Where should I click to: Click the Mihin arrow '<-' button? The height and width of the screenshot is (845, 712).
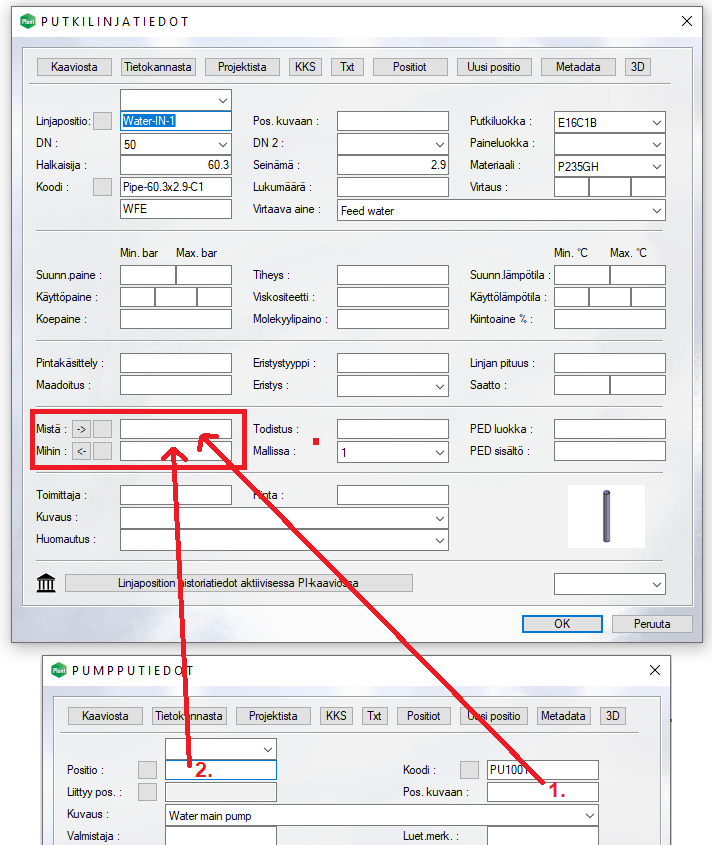tap(81, 451)
